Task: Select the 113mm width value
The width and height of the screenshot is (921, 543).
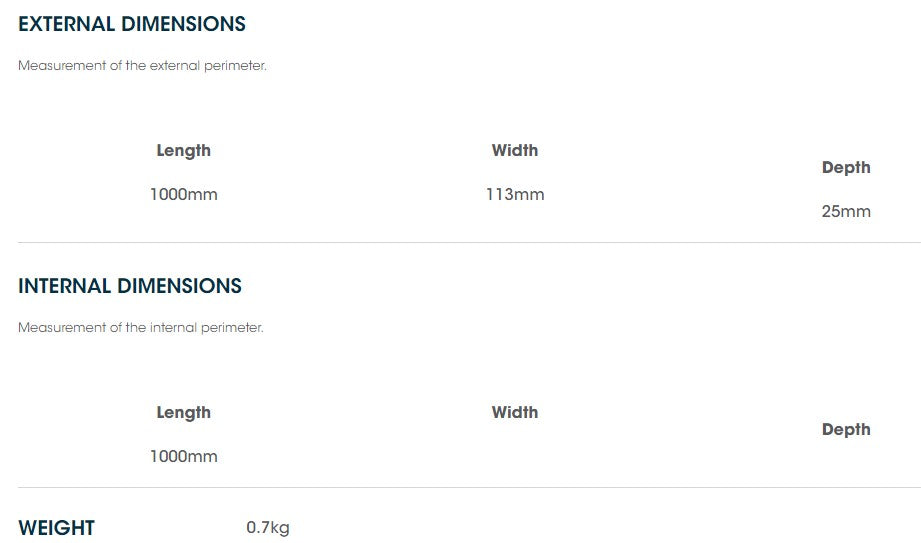Action: point(515,195)
